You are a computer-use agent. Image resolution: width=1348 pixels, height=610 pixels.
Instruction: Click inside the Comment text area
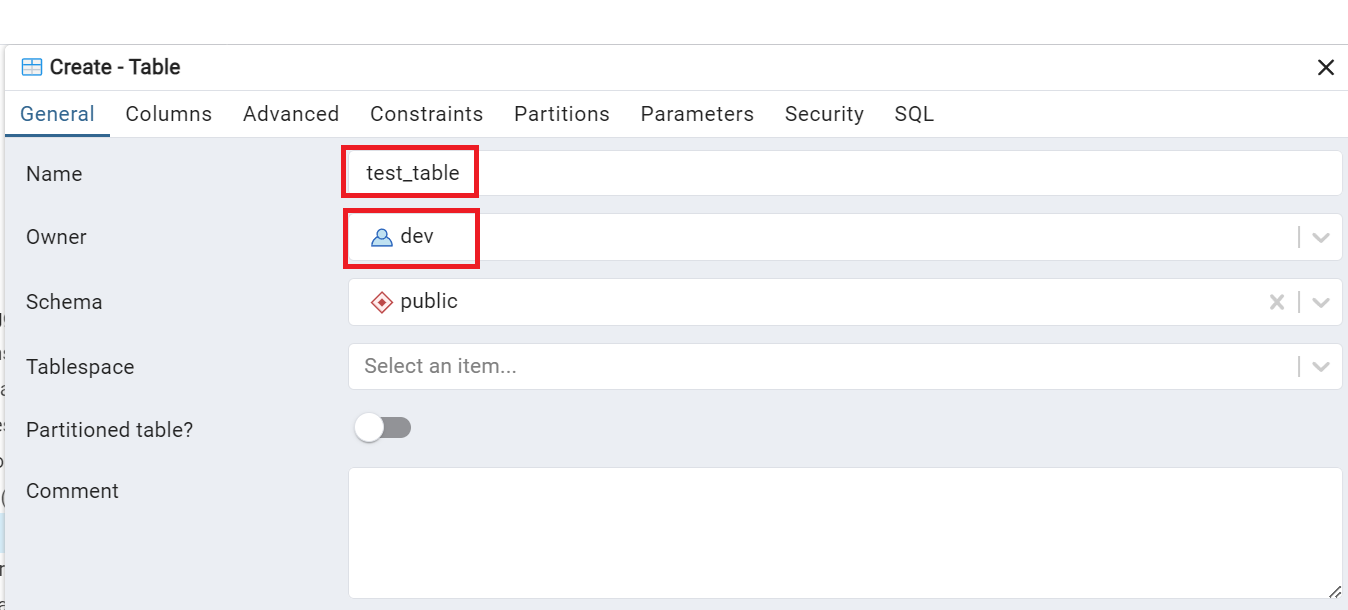pyautogui.click(x=844, y=532)
